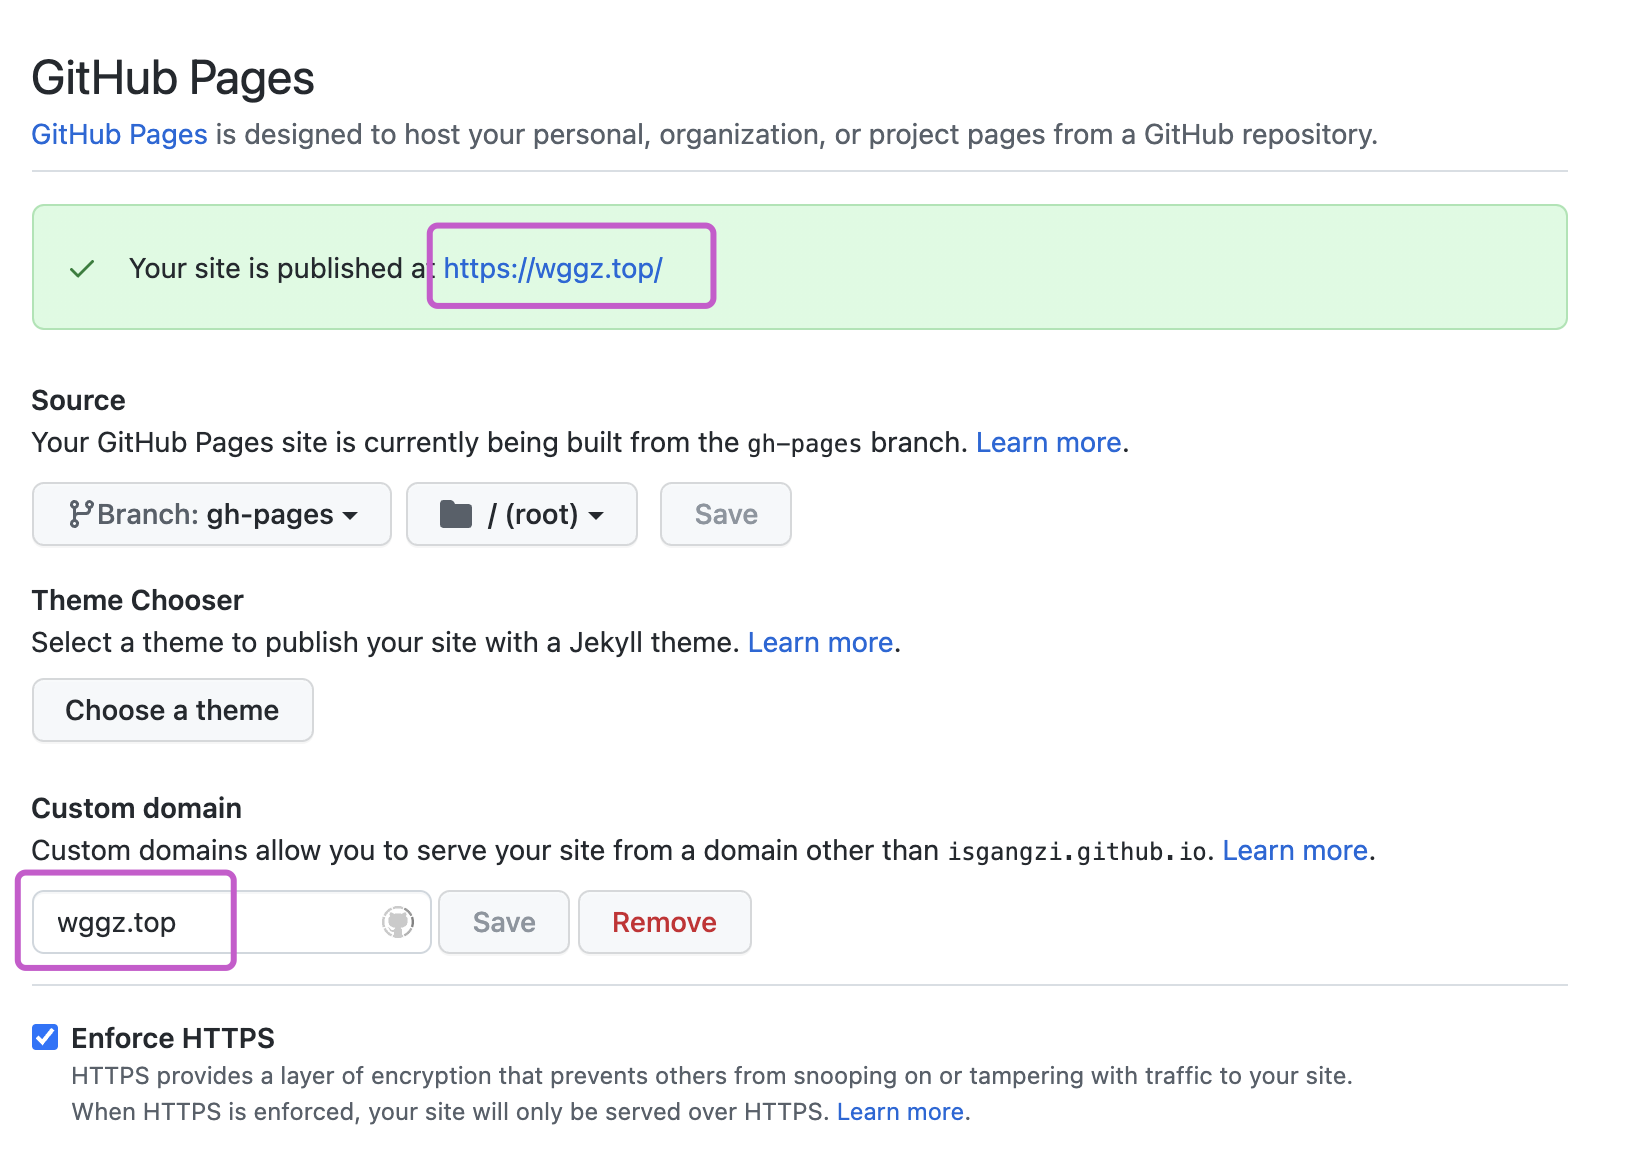
Task: Click the Enforce HTTPS label text
Action: [173, 1038]
